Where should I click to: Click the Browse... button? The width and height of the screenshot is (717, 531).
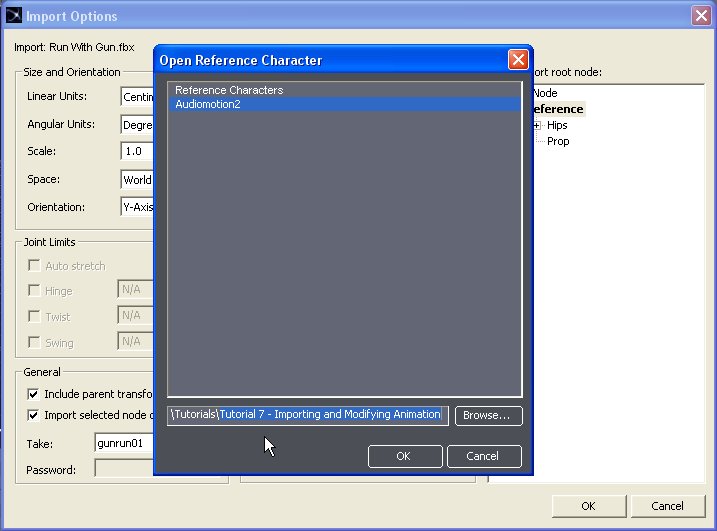[x=488, y=415]
